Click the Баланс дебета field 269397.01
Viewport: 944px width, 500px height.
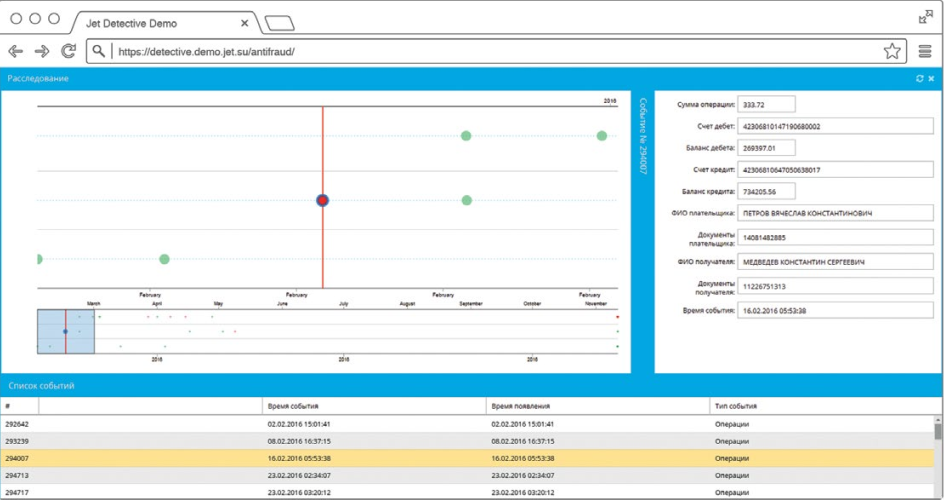766,148
